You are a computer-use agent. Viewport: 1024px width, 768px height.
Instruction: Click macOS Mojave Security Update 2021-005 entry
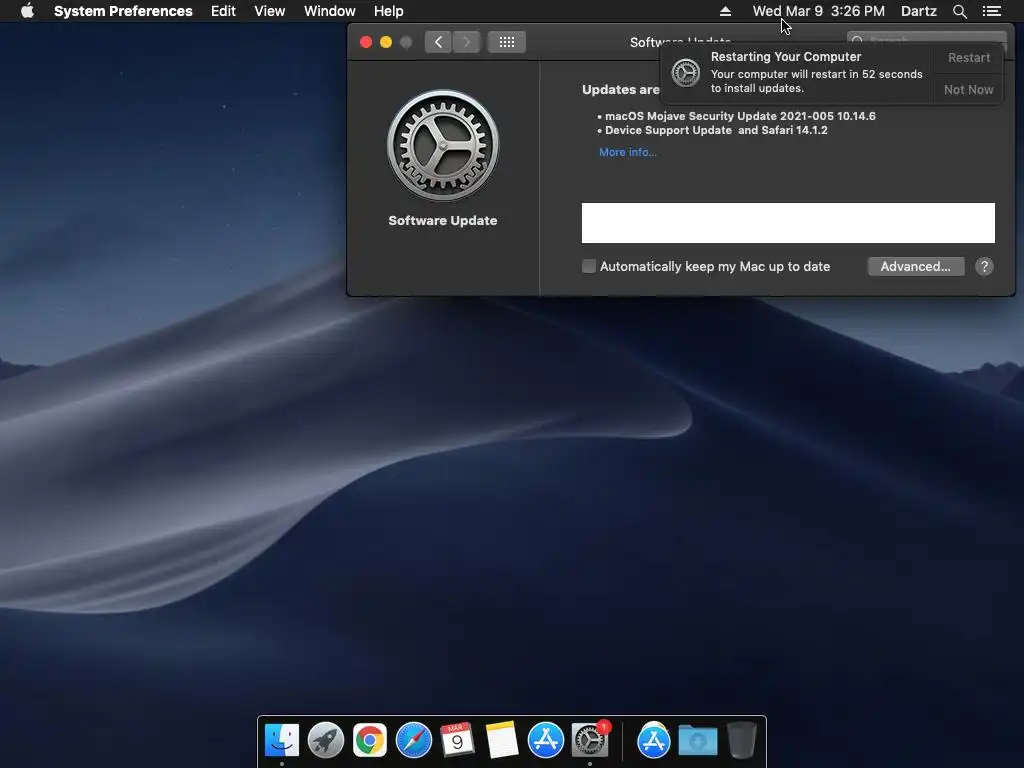click(x=740, y=116)
